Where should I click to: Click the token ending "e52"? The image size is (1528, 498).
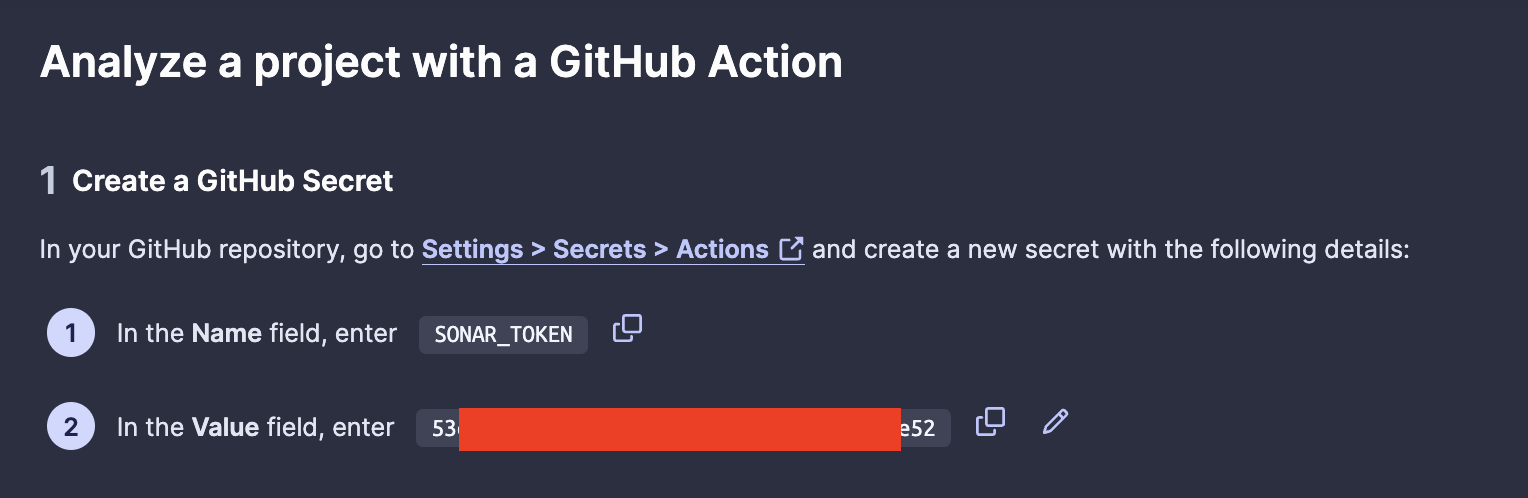coord(920,429)
